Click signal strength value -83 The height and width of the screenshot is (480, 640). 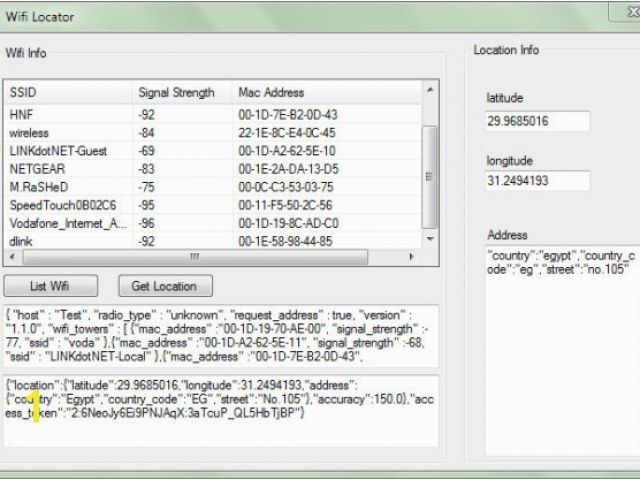pyautogui.click(x=146, y=169)
